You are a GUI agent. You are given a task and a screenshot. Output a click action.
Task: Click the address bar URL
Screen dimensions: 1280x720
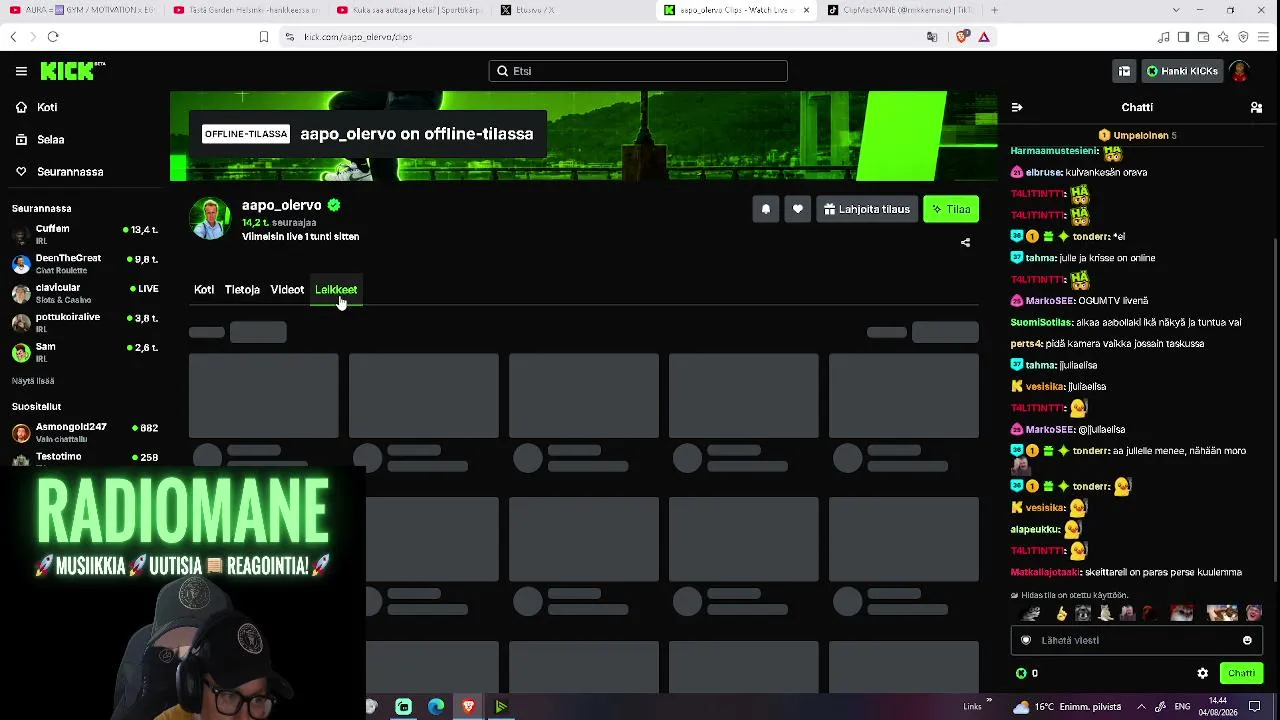pos(357,37)
